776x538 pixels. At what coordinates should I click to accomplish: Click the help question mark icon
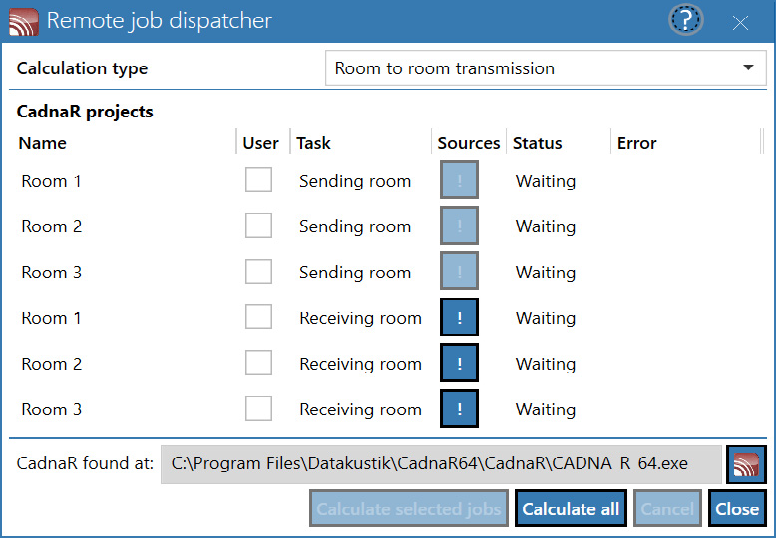pos(685,20)
